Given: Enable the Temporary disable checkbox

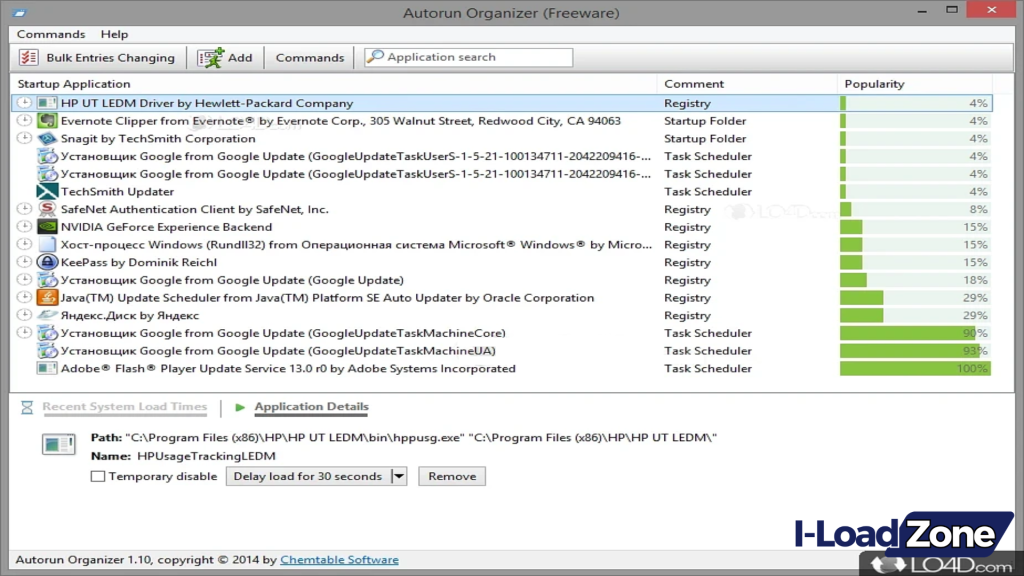Looking at the screenshot, I should [98, 476].
